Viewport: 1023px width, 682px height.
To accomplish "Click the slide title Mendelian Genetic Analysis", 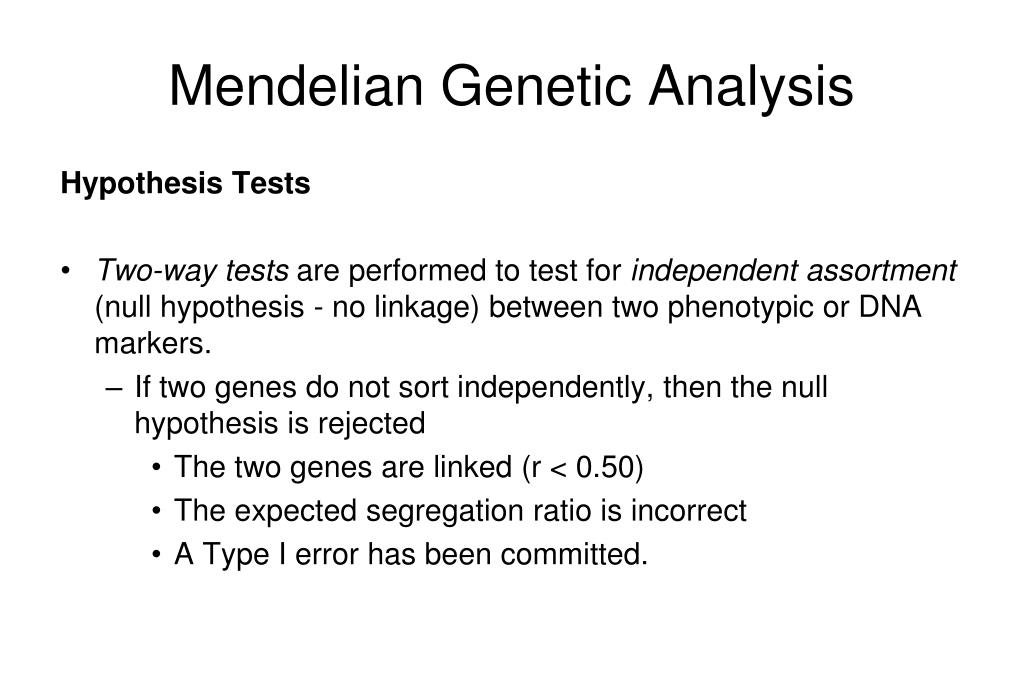I will [511, 86].
